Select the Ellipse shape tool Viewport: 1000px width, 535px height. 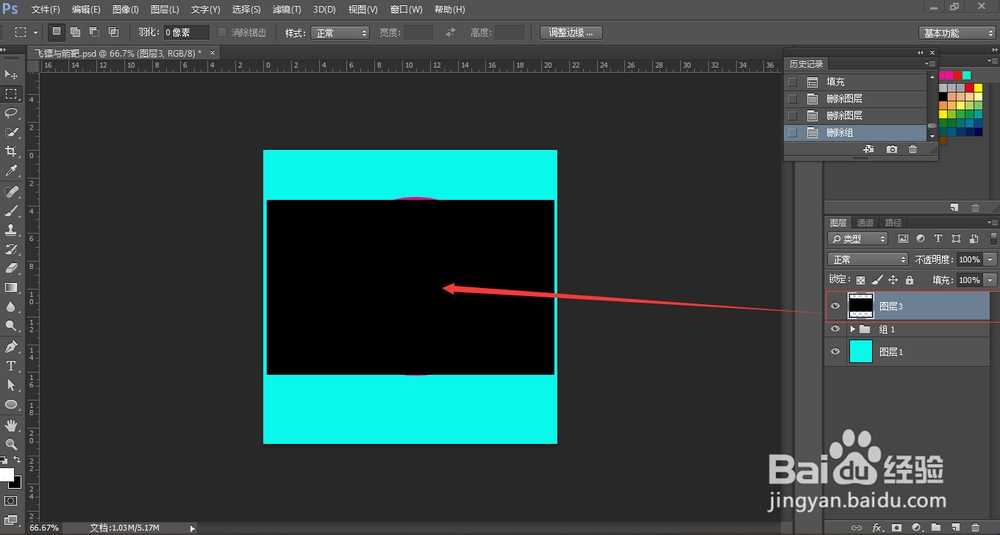[11, 404]
